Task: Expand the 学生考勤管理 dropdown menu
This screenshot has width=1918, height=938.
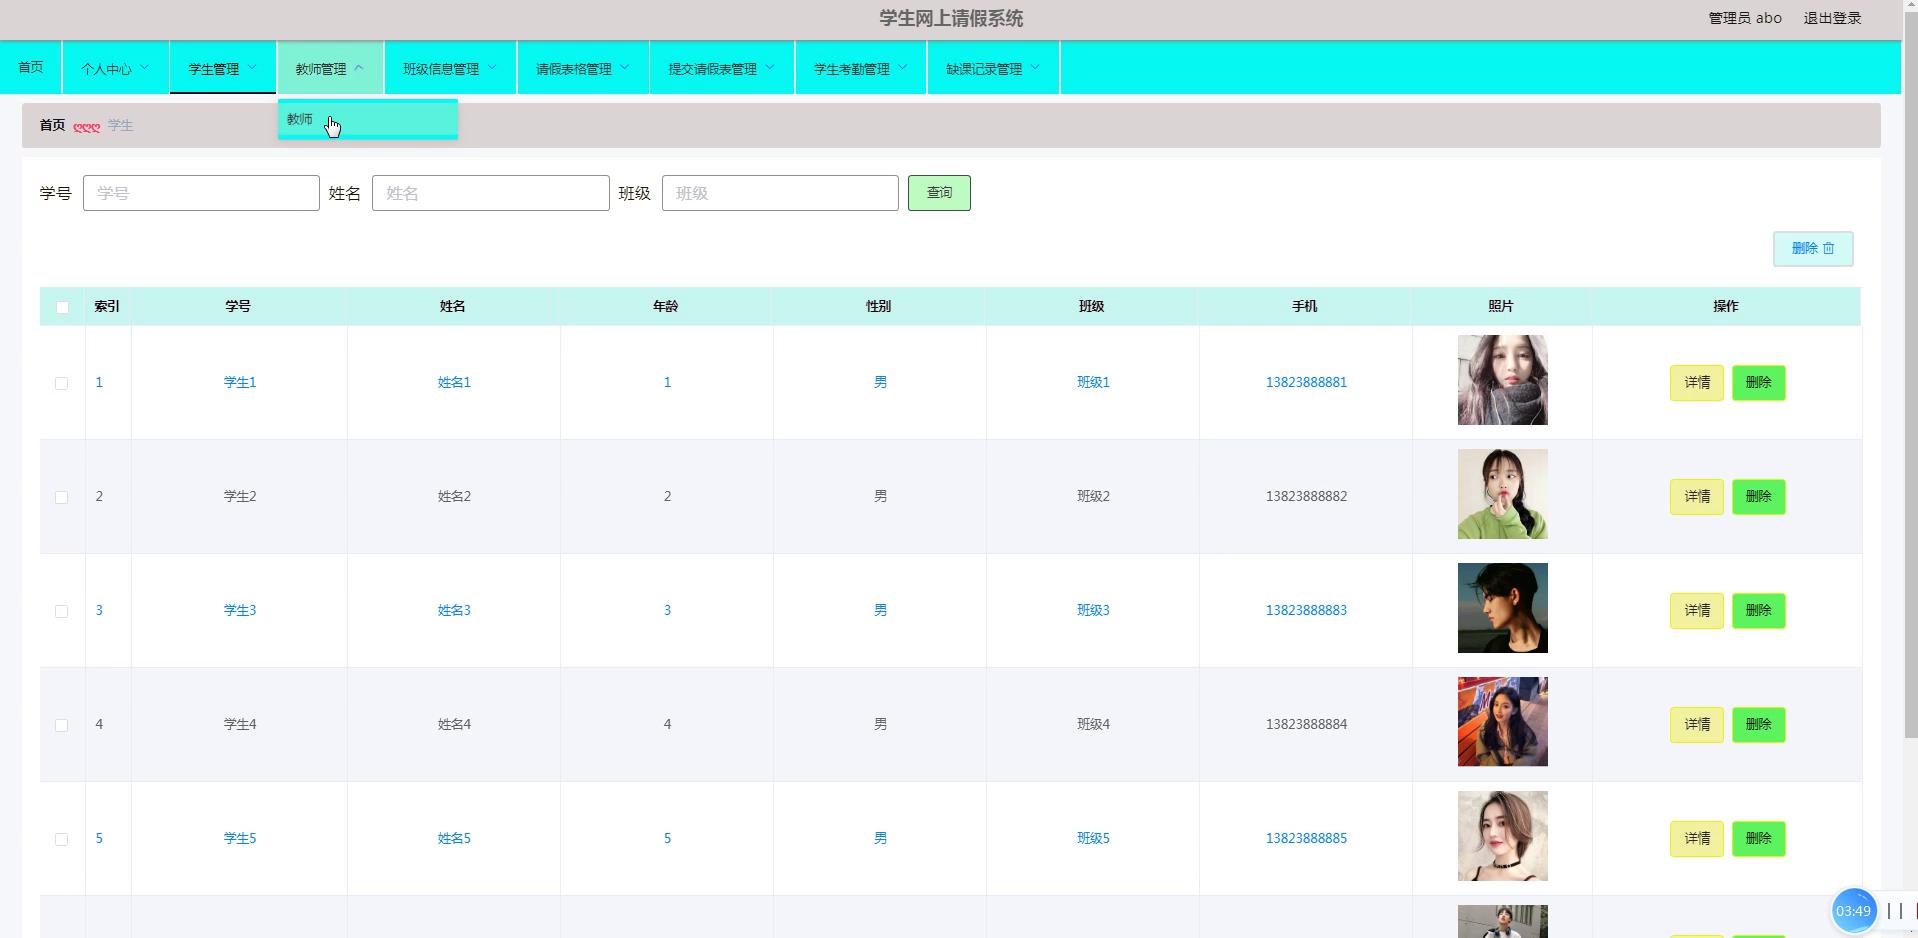Action: click(x=860, y=68)
